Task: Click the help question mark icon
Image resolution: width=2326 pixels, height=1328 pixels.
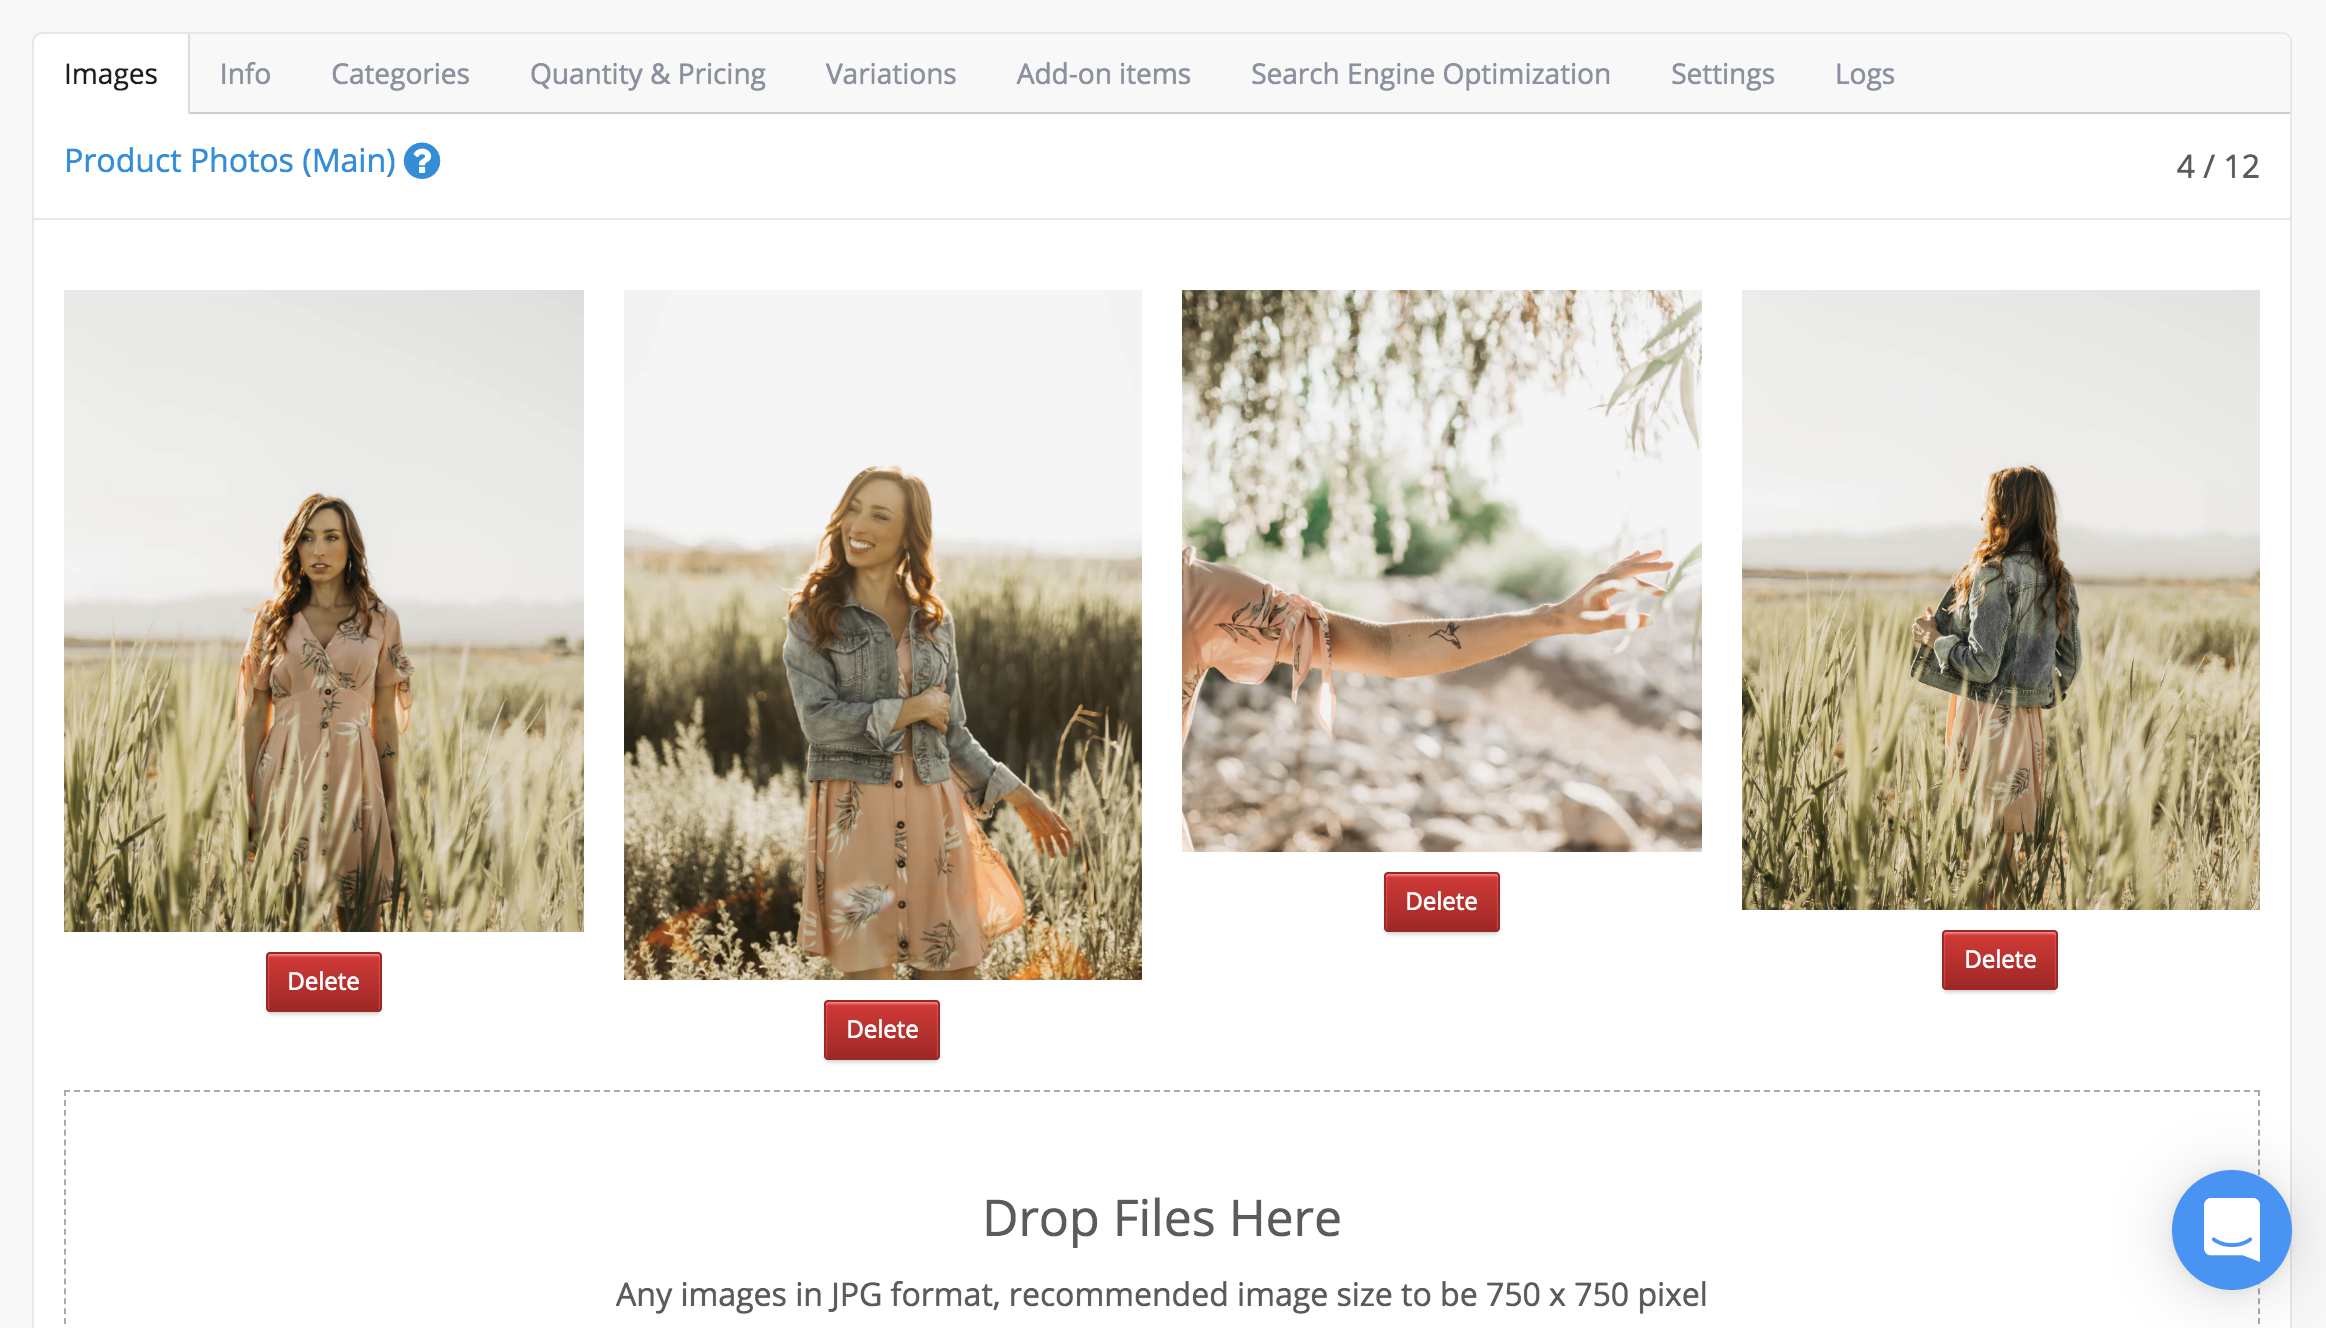Action: tap(422, 161)
